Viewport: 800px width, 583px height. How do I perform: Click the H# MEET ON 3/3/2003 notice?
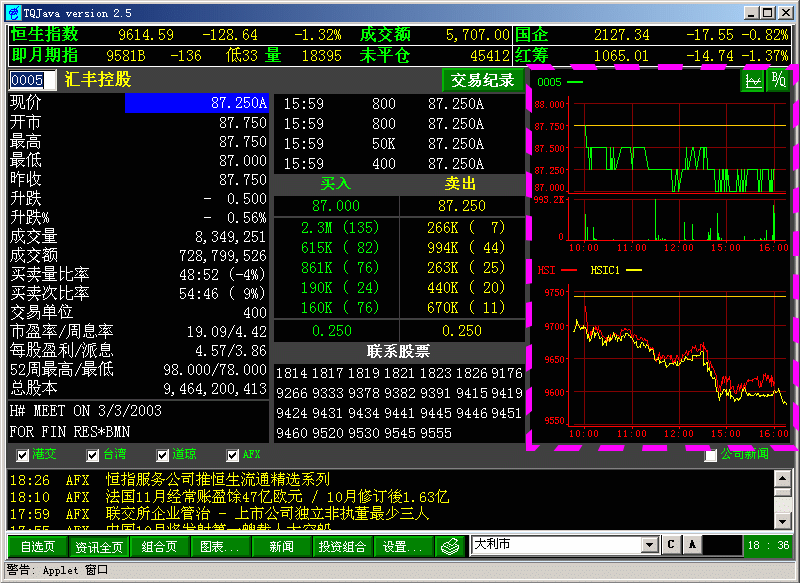(x=86, y=411)
